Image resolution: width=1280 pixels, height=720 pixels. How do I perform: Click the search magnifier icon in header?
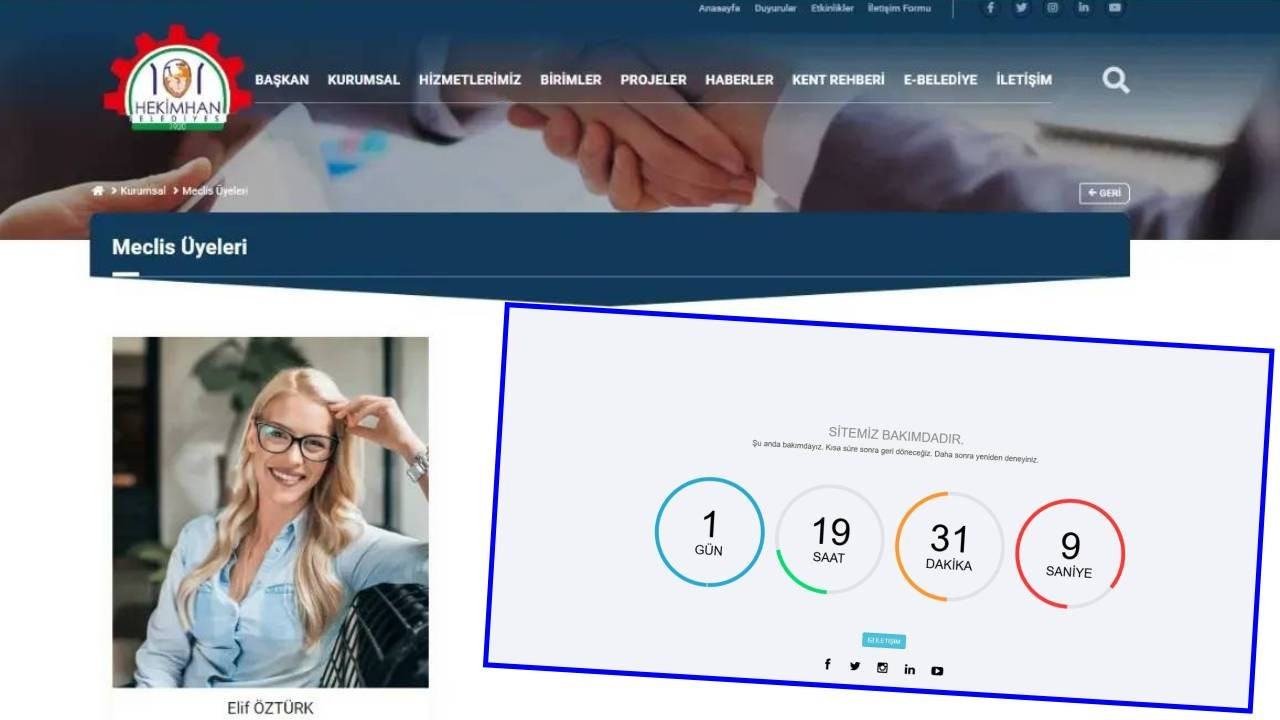tap(1115, 80)
